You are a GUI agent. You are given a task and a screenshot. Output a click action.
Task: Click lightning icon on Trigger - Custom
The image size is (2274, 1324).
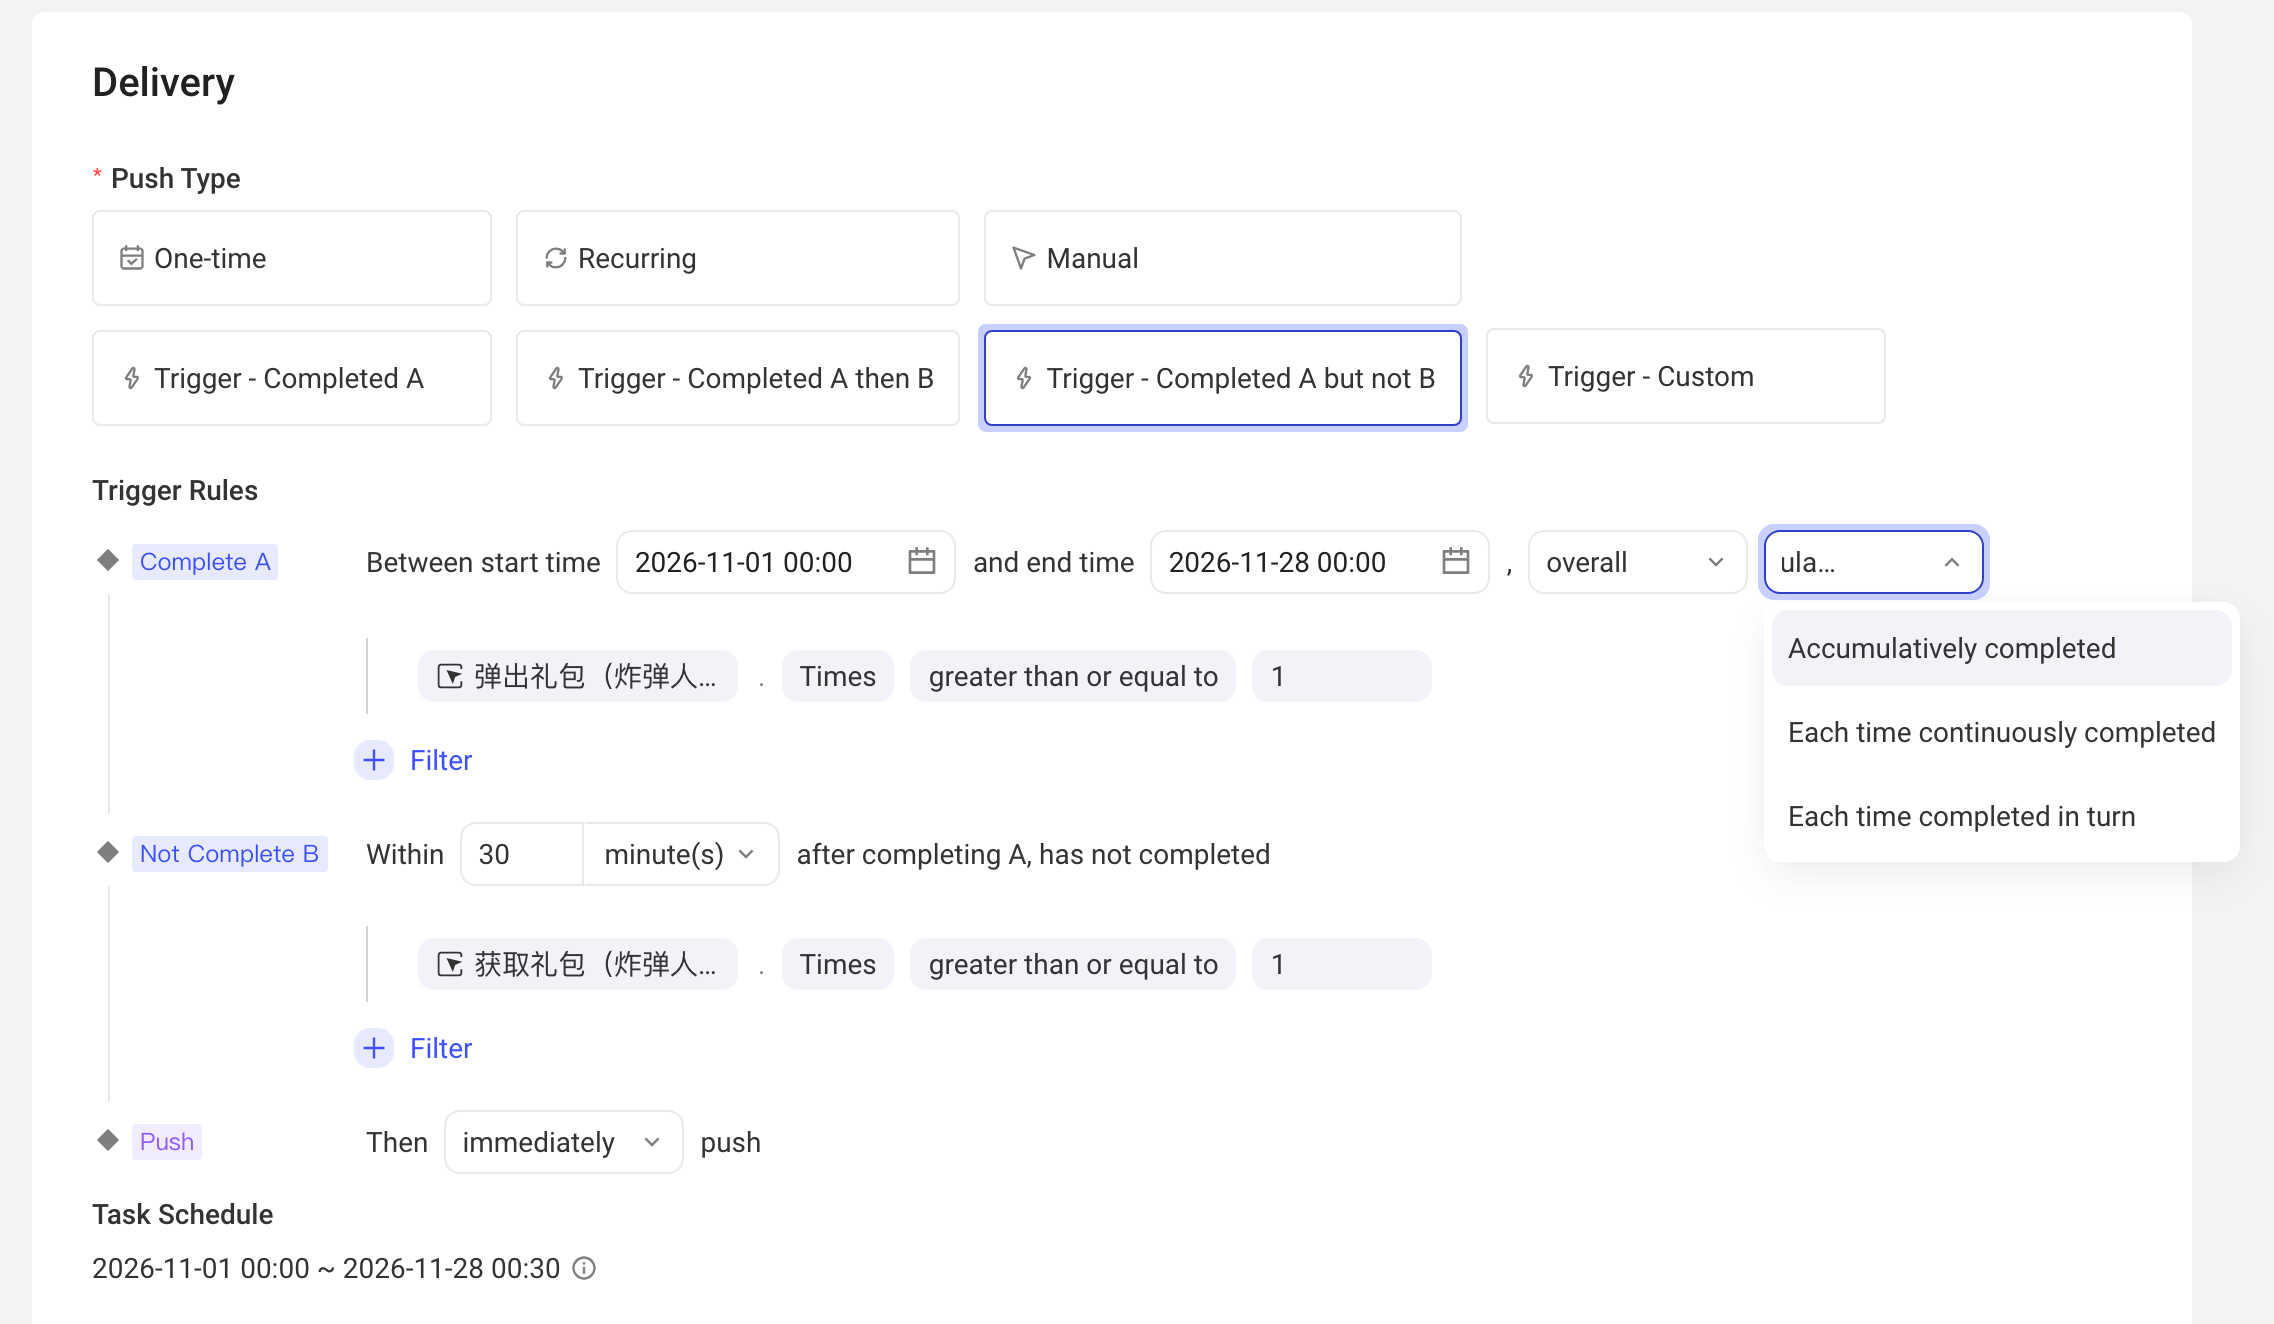(x=1526, y=376)
